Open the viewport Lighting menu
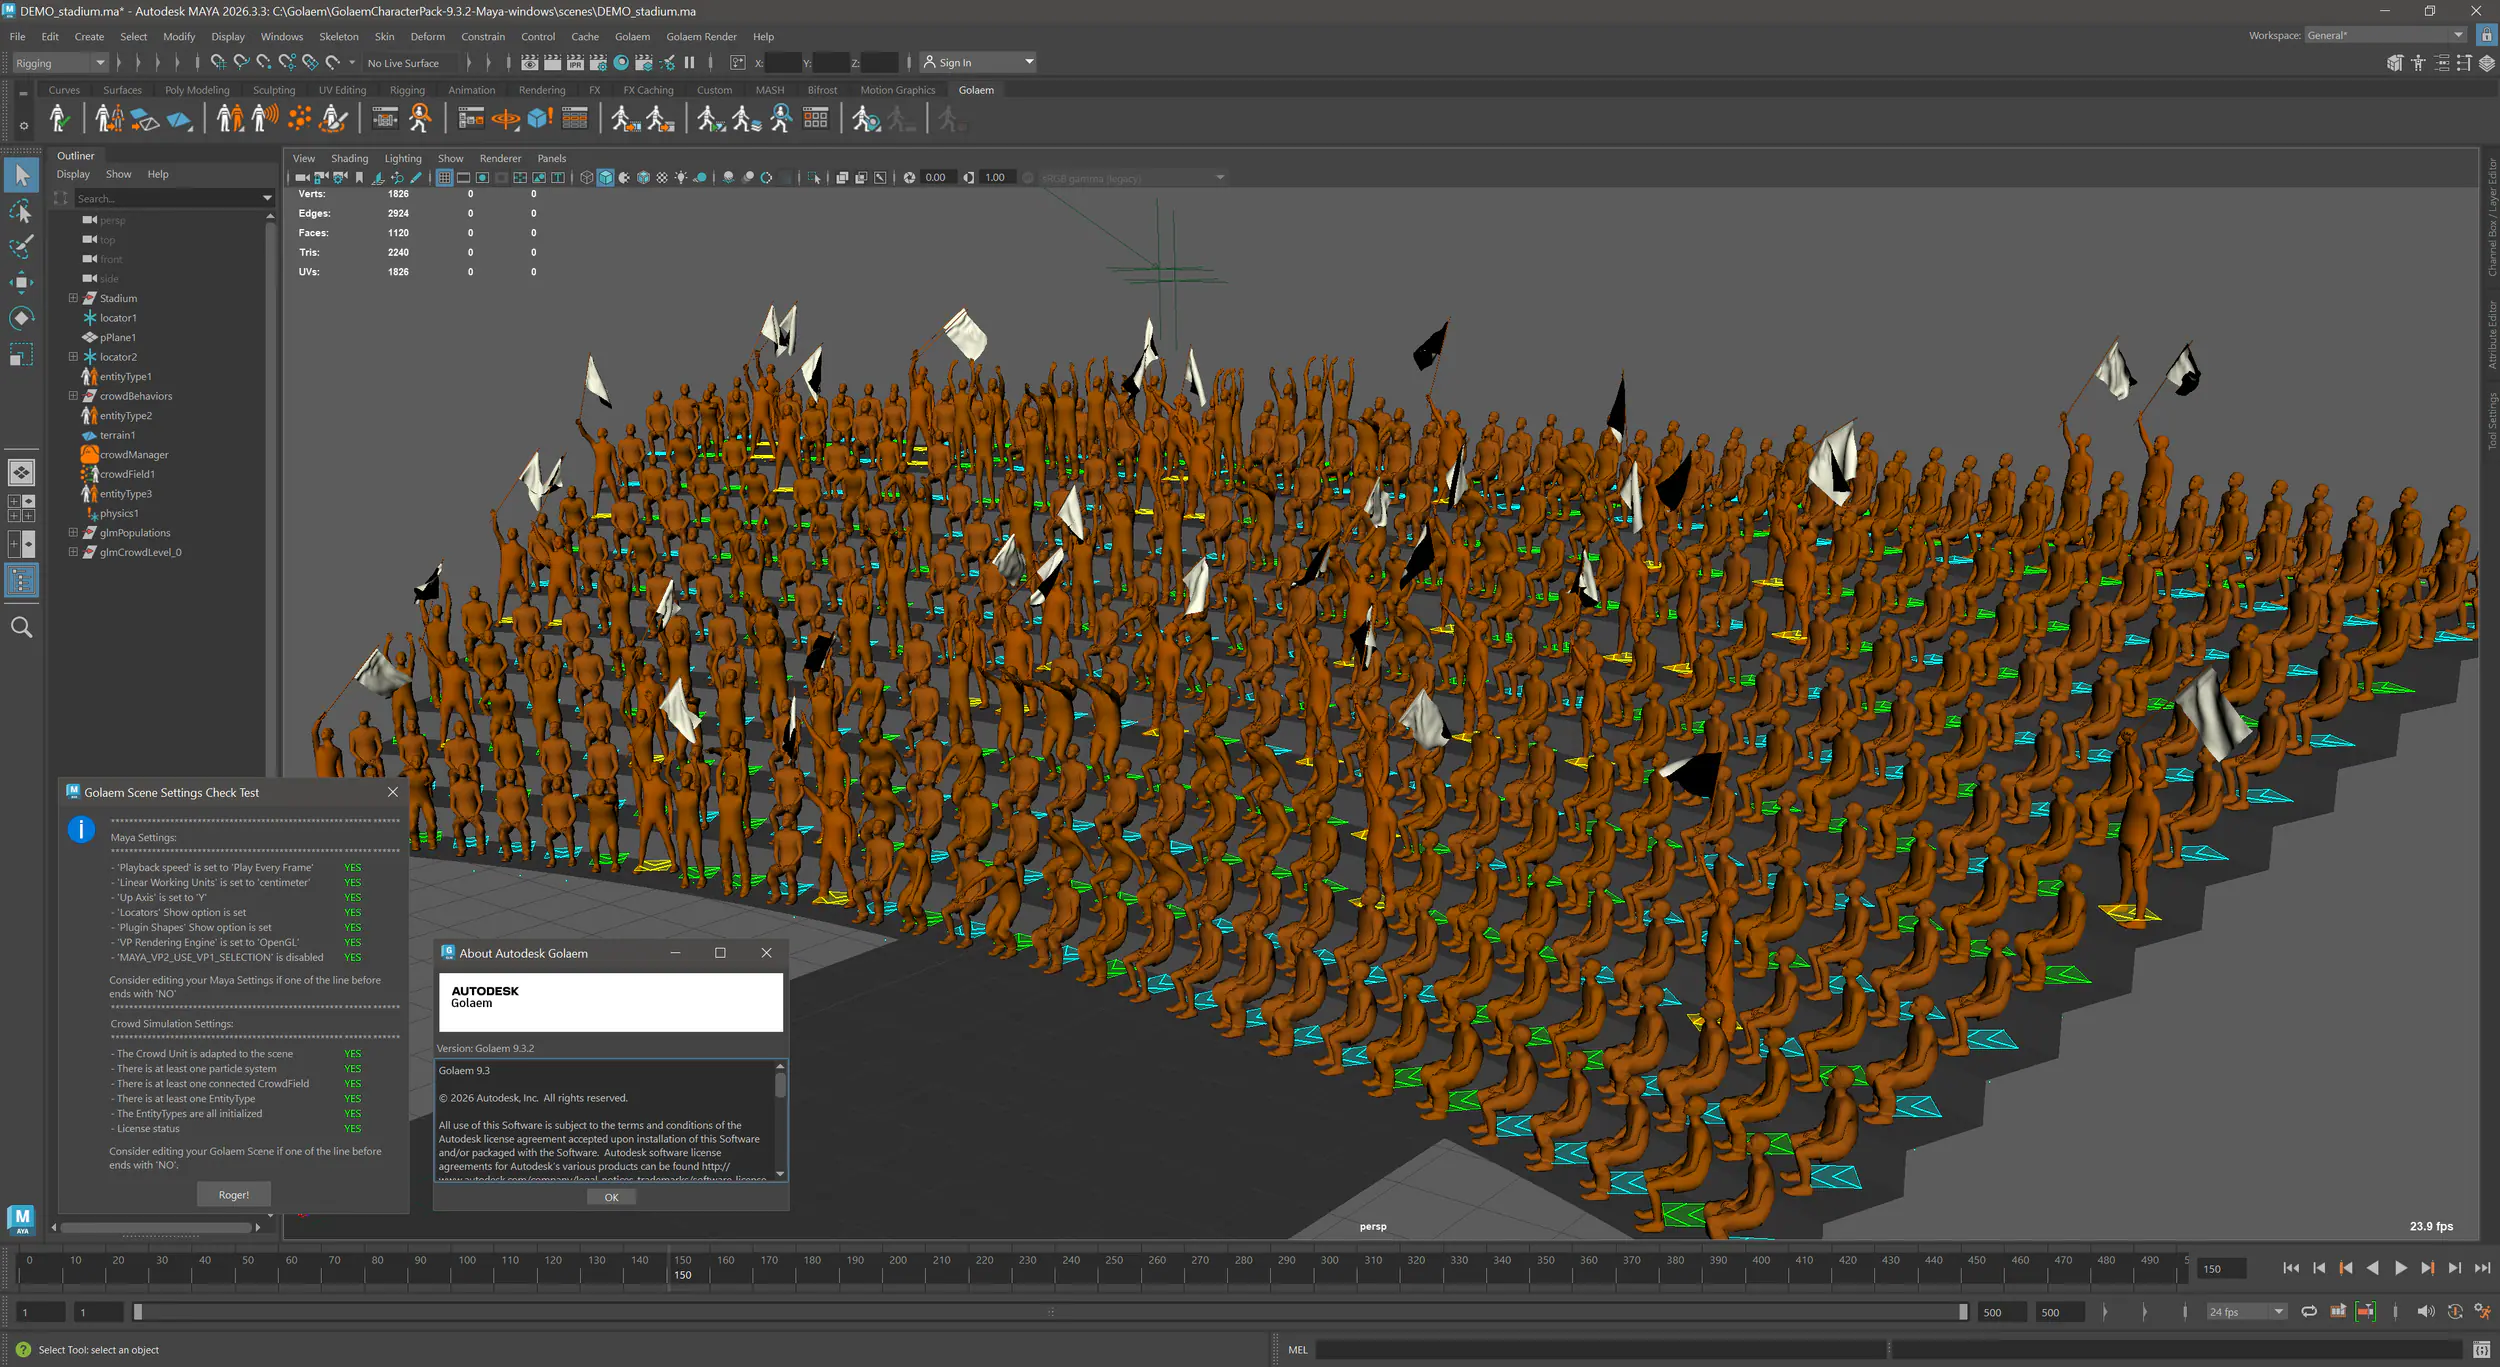The width and height of the screenshot is (2500, 1367). click(403, 158)
